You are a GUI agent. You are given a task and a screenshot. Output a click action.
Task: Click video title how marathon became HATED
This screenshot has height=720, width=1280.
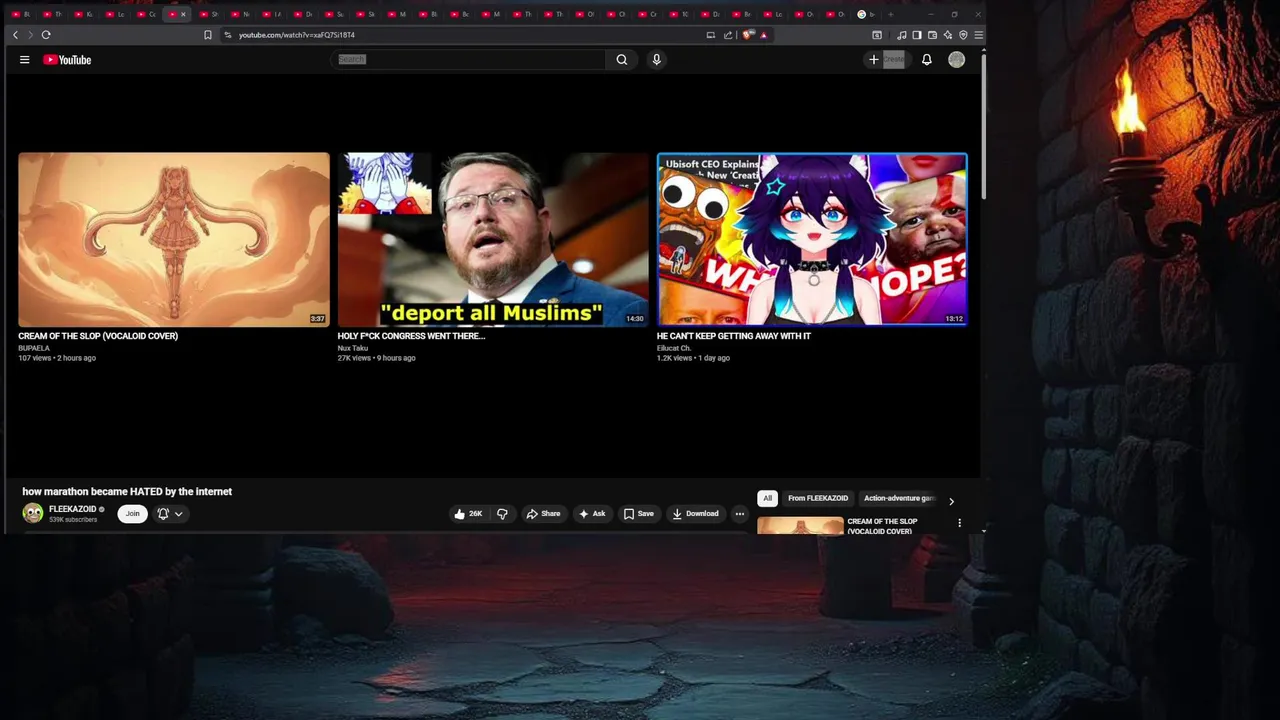coord(127,491)
